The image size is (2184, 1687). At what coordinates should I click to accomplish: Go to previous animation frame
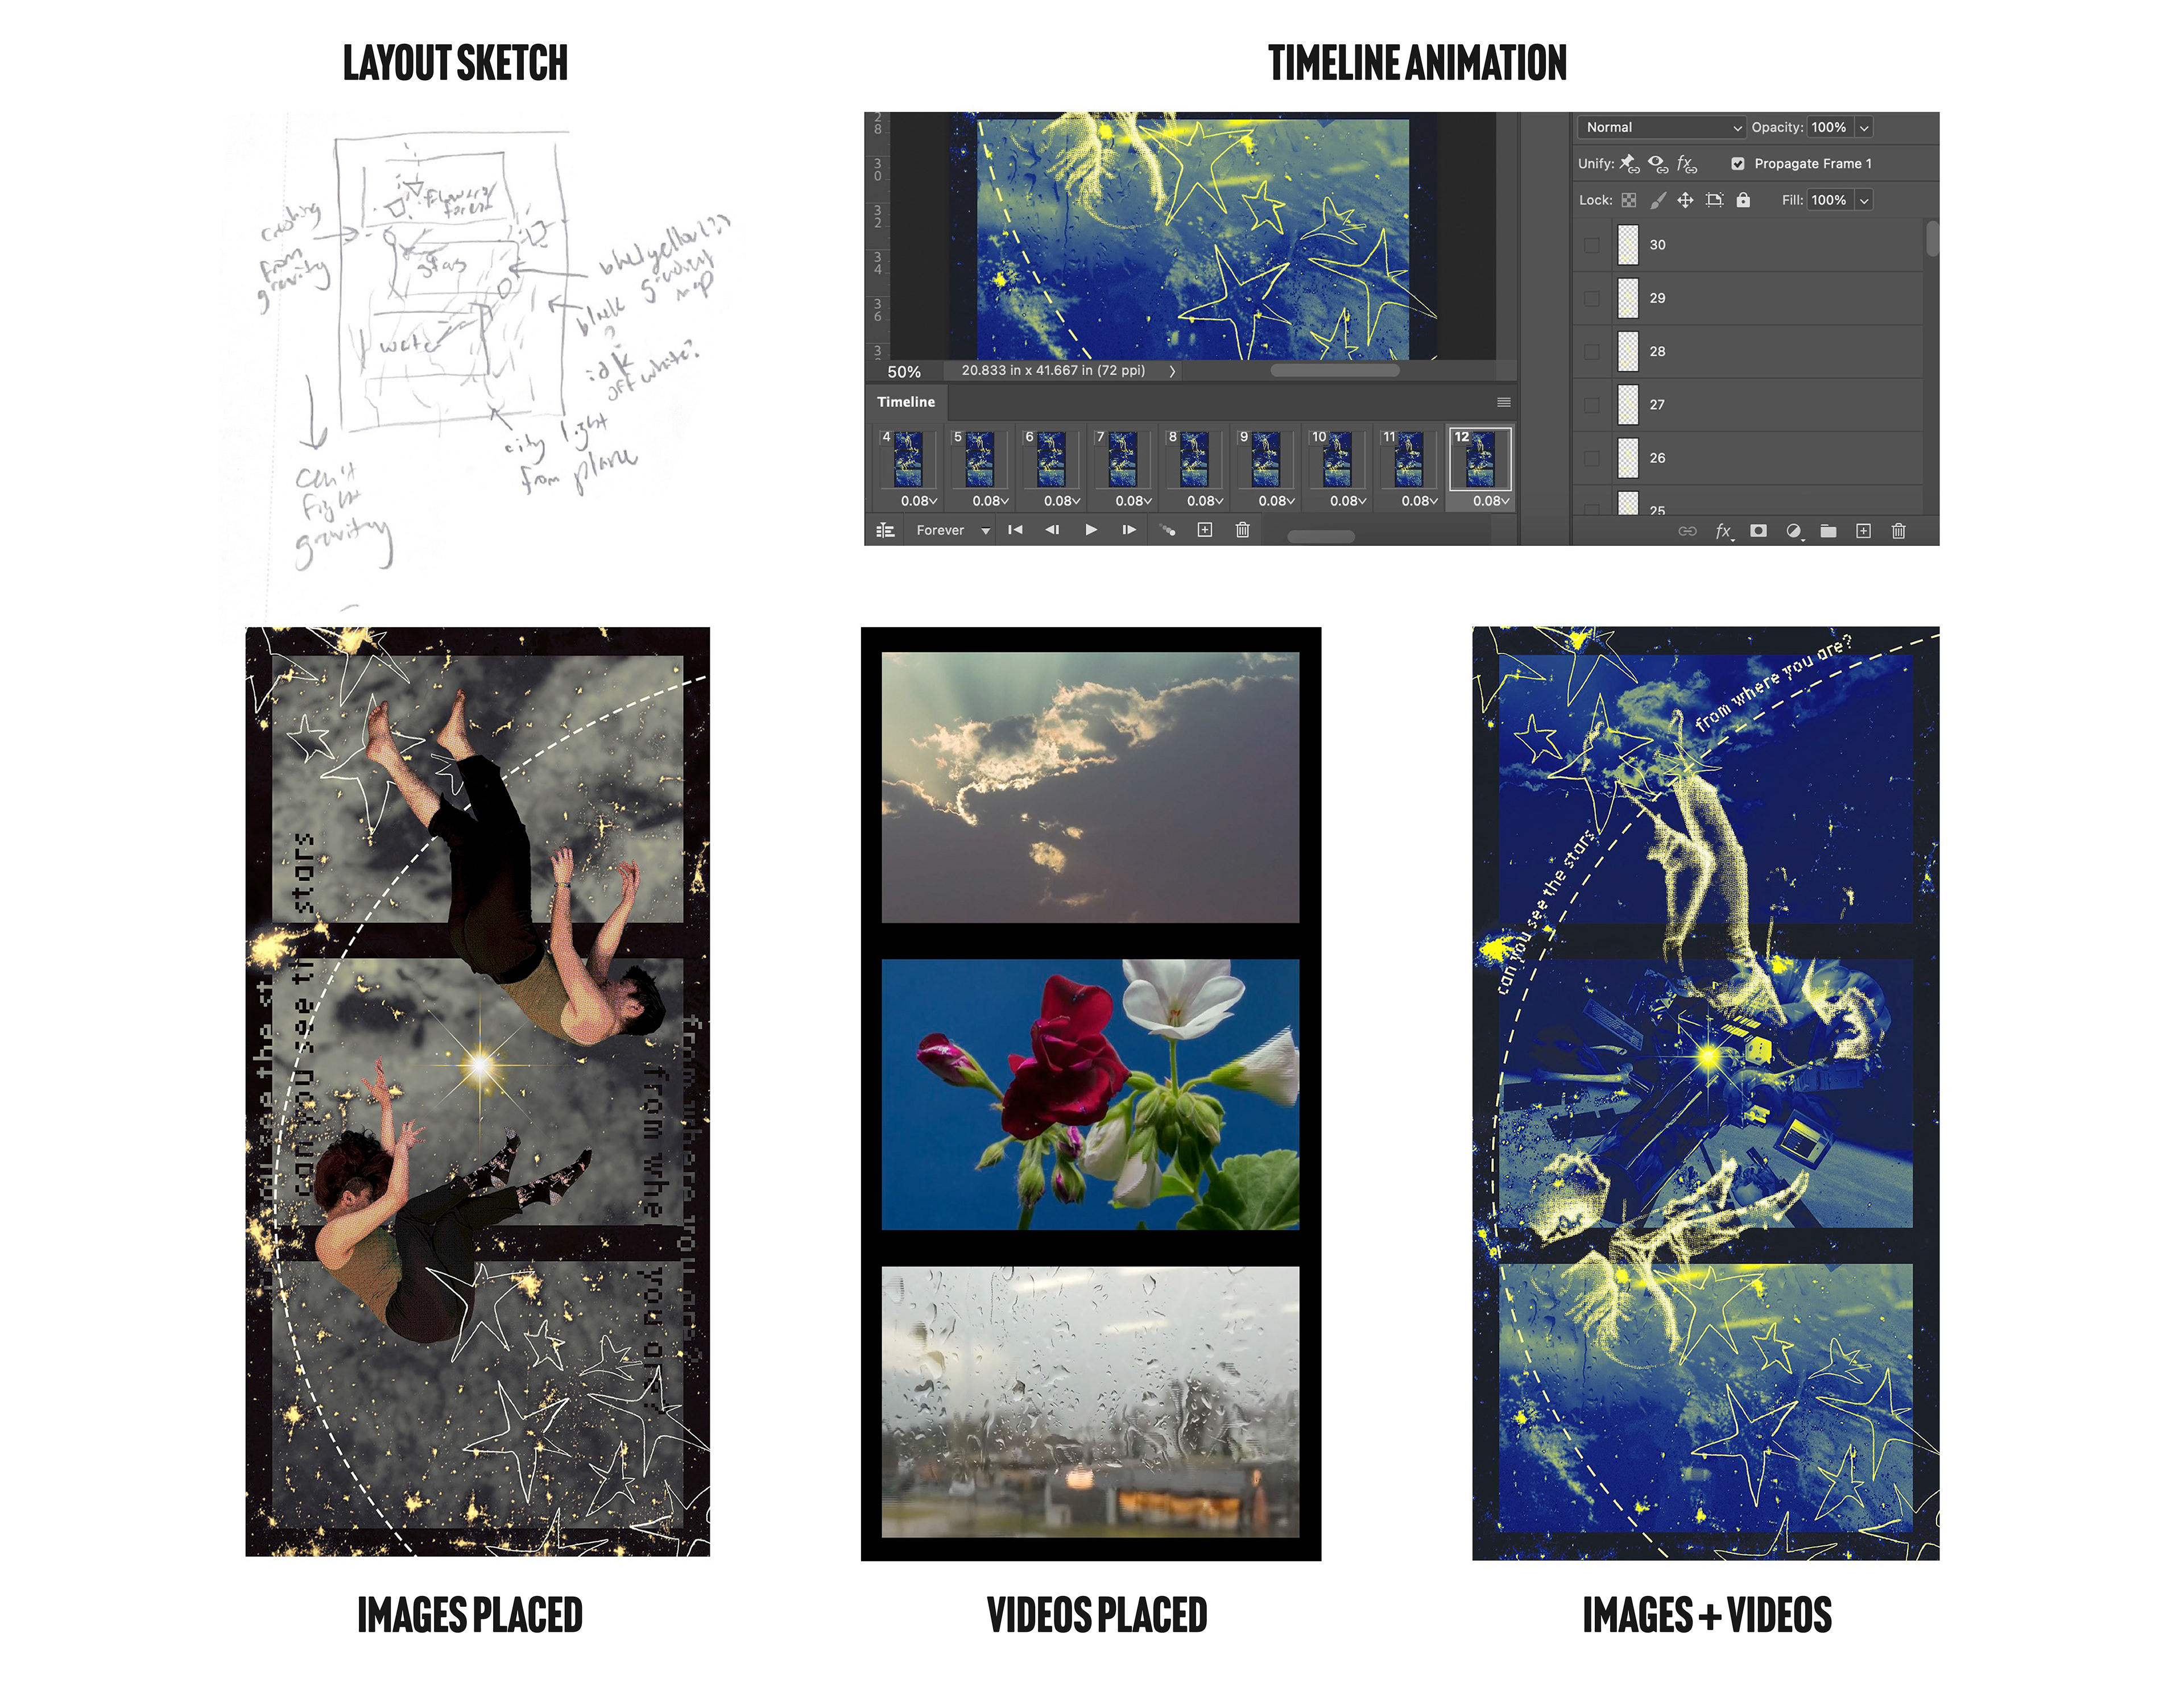pos(1052,530)
